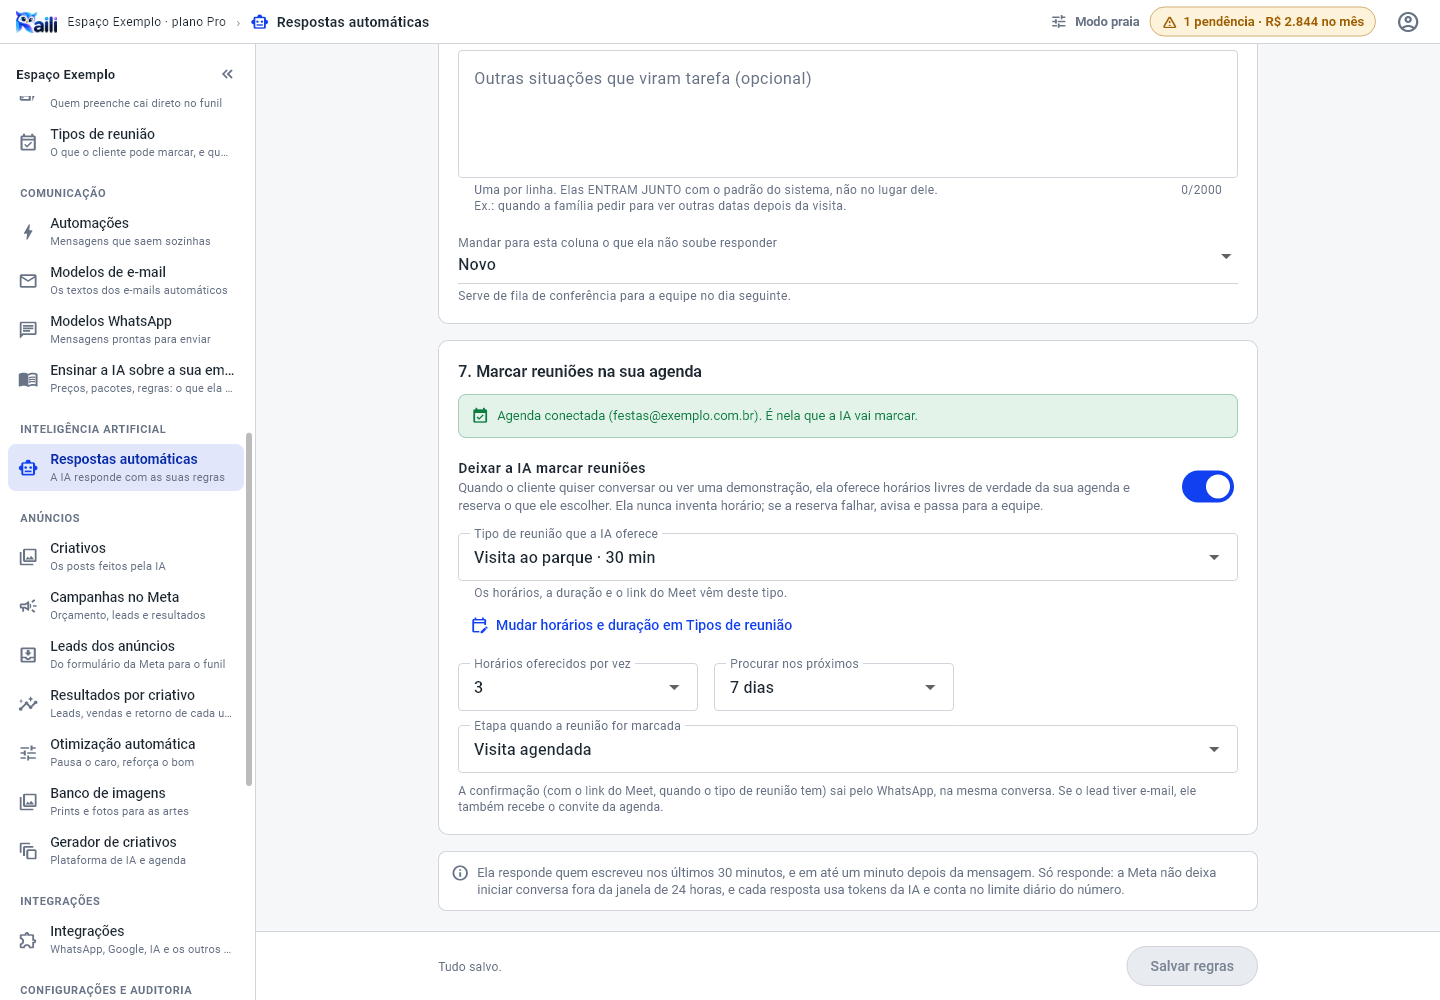Open Modelos WhatsApp menu item
Image resolution: width=1440 pixels, height=1000 pixels.
(x=126, y=330)
